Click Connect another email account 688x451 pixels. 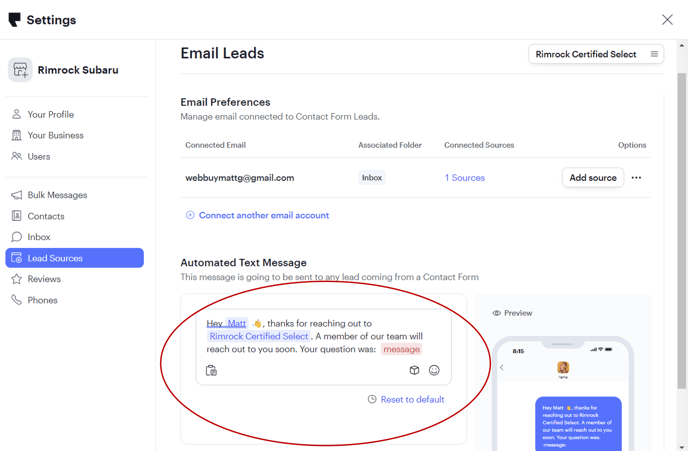[x=264, y=215]
